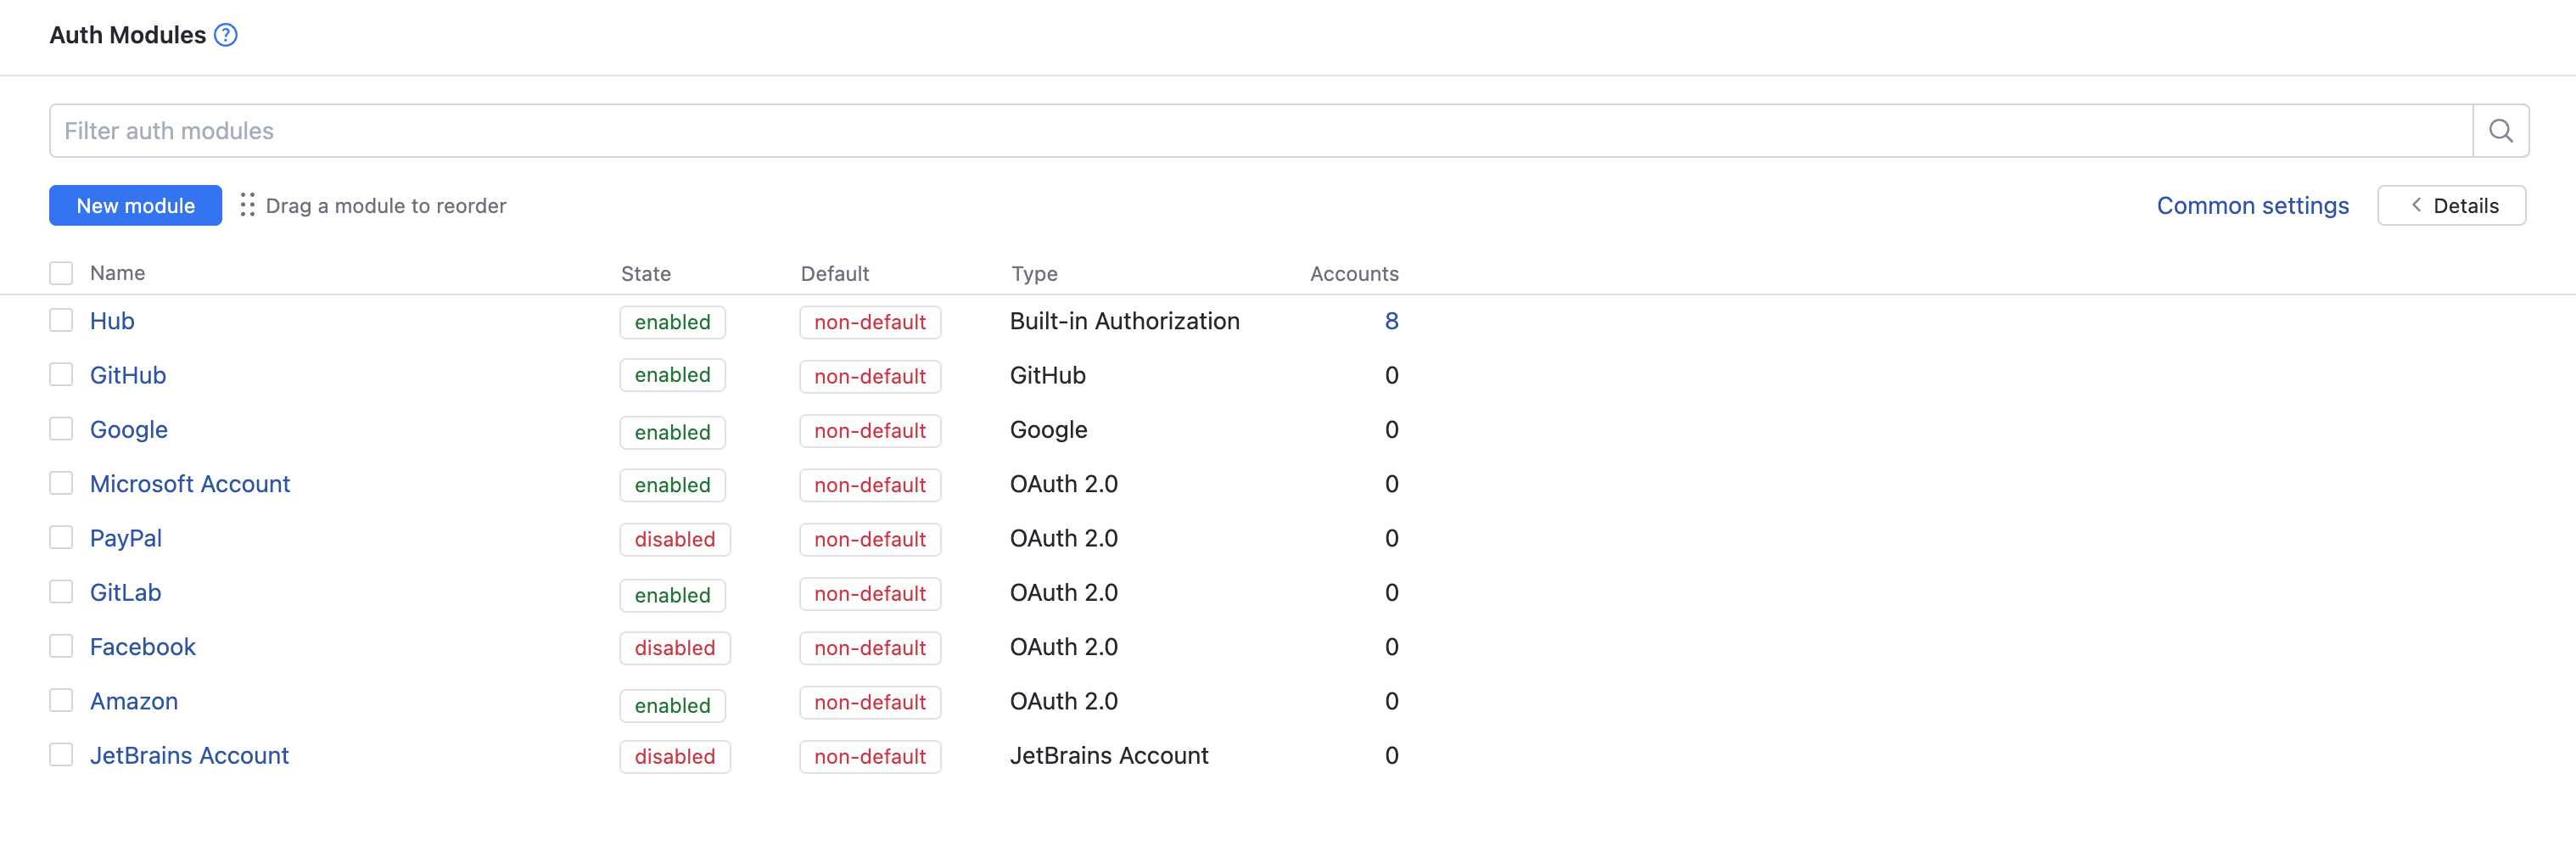
Task: Click the Auth Modules help icon
Action: tap(226, 34)
